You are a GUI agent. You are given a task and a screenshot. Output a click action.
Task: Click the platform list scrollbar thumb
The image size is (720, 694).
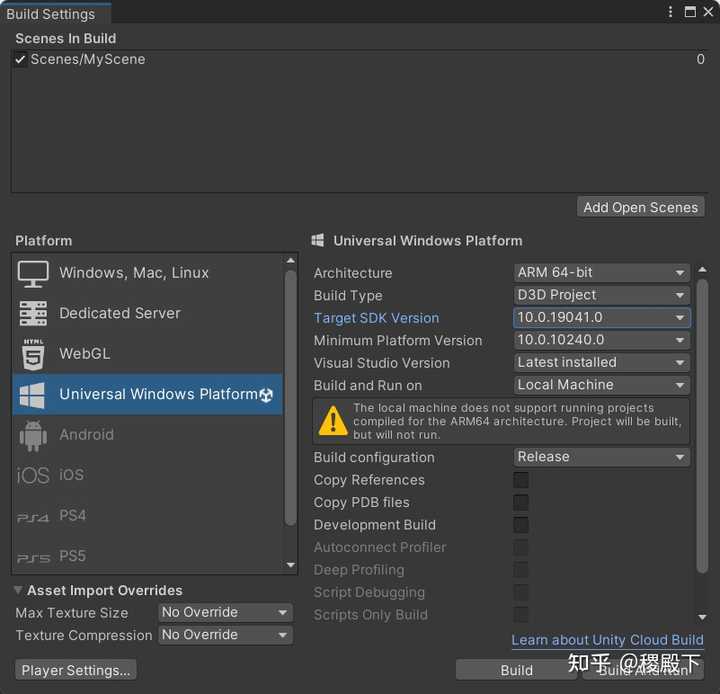290,398
